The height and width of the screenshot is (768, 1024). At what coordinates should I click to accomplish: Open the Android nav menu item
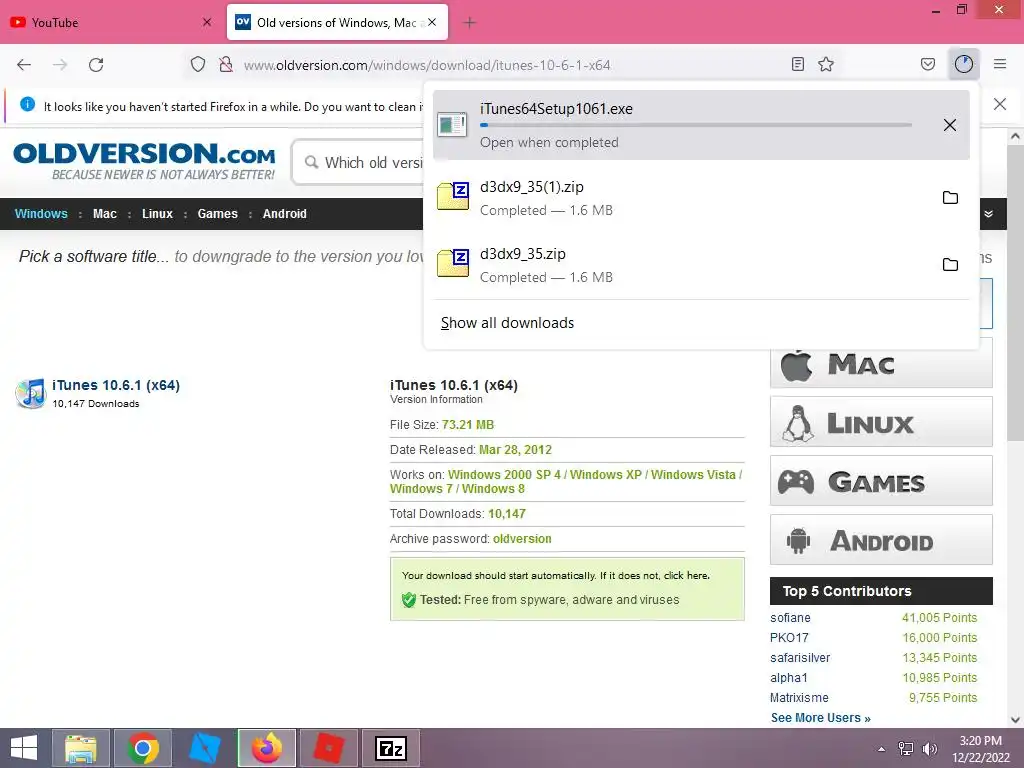284,214
